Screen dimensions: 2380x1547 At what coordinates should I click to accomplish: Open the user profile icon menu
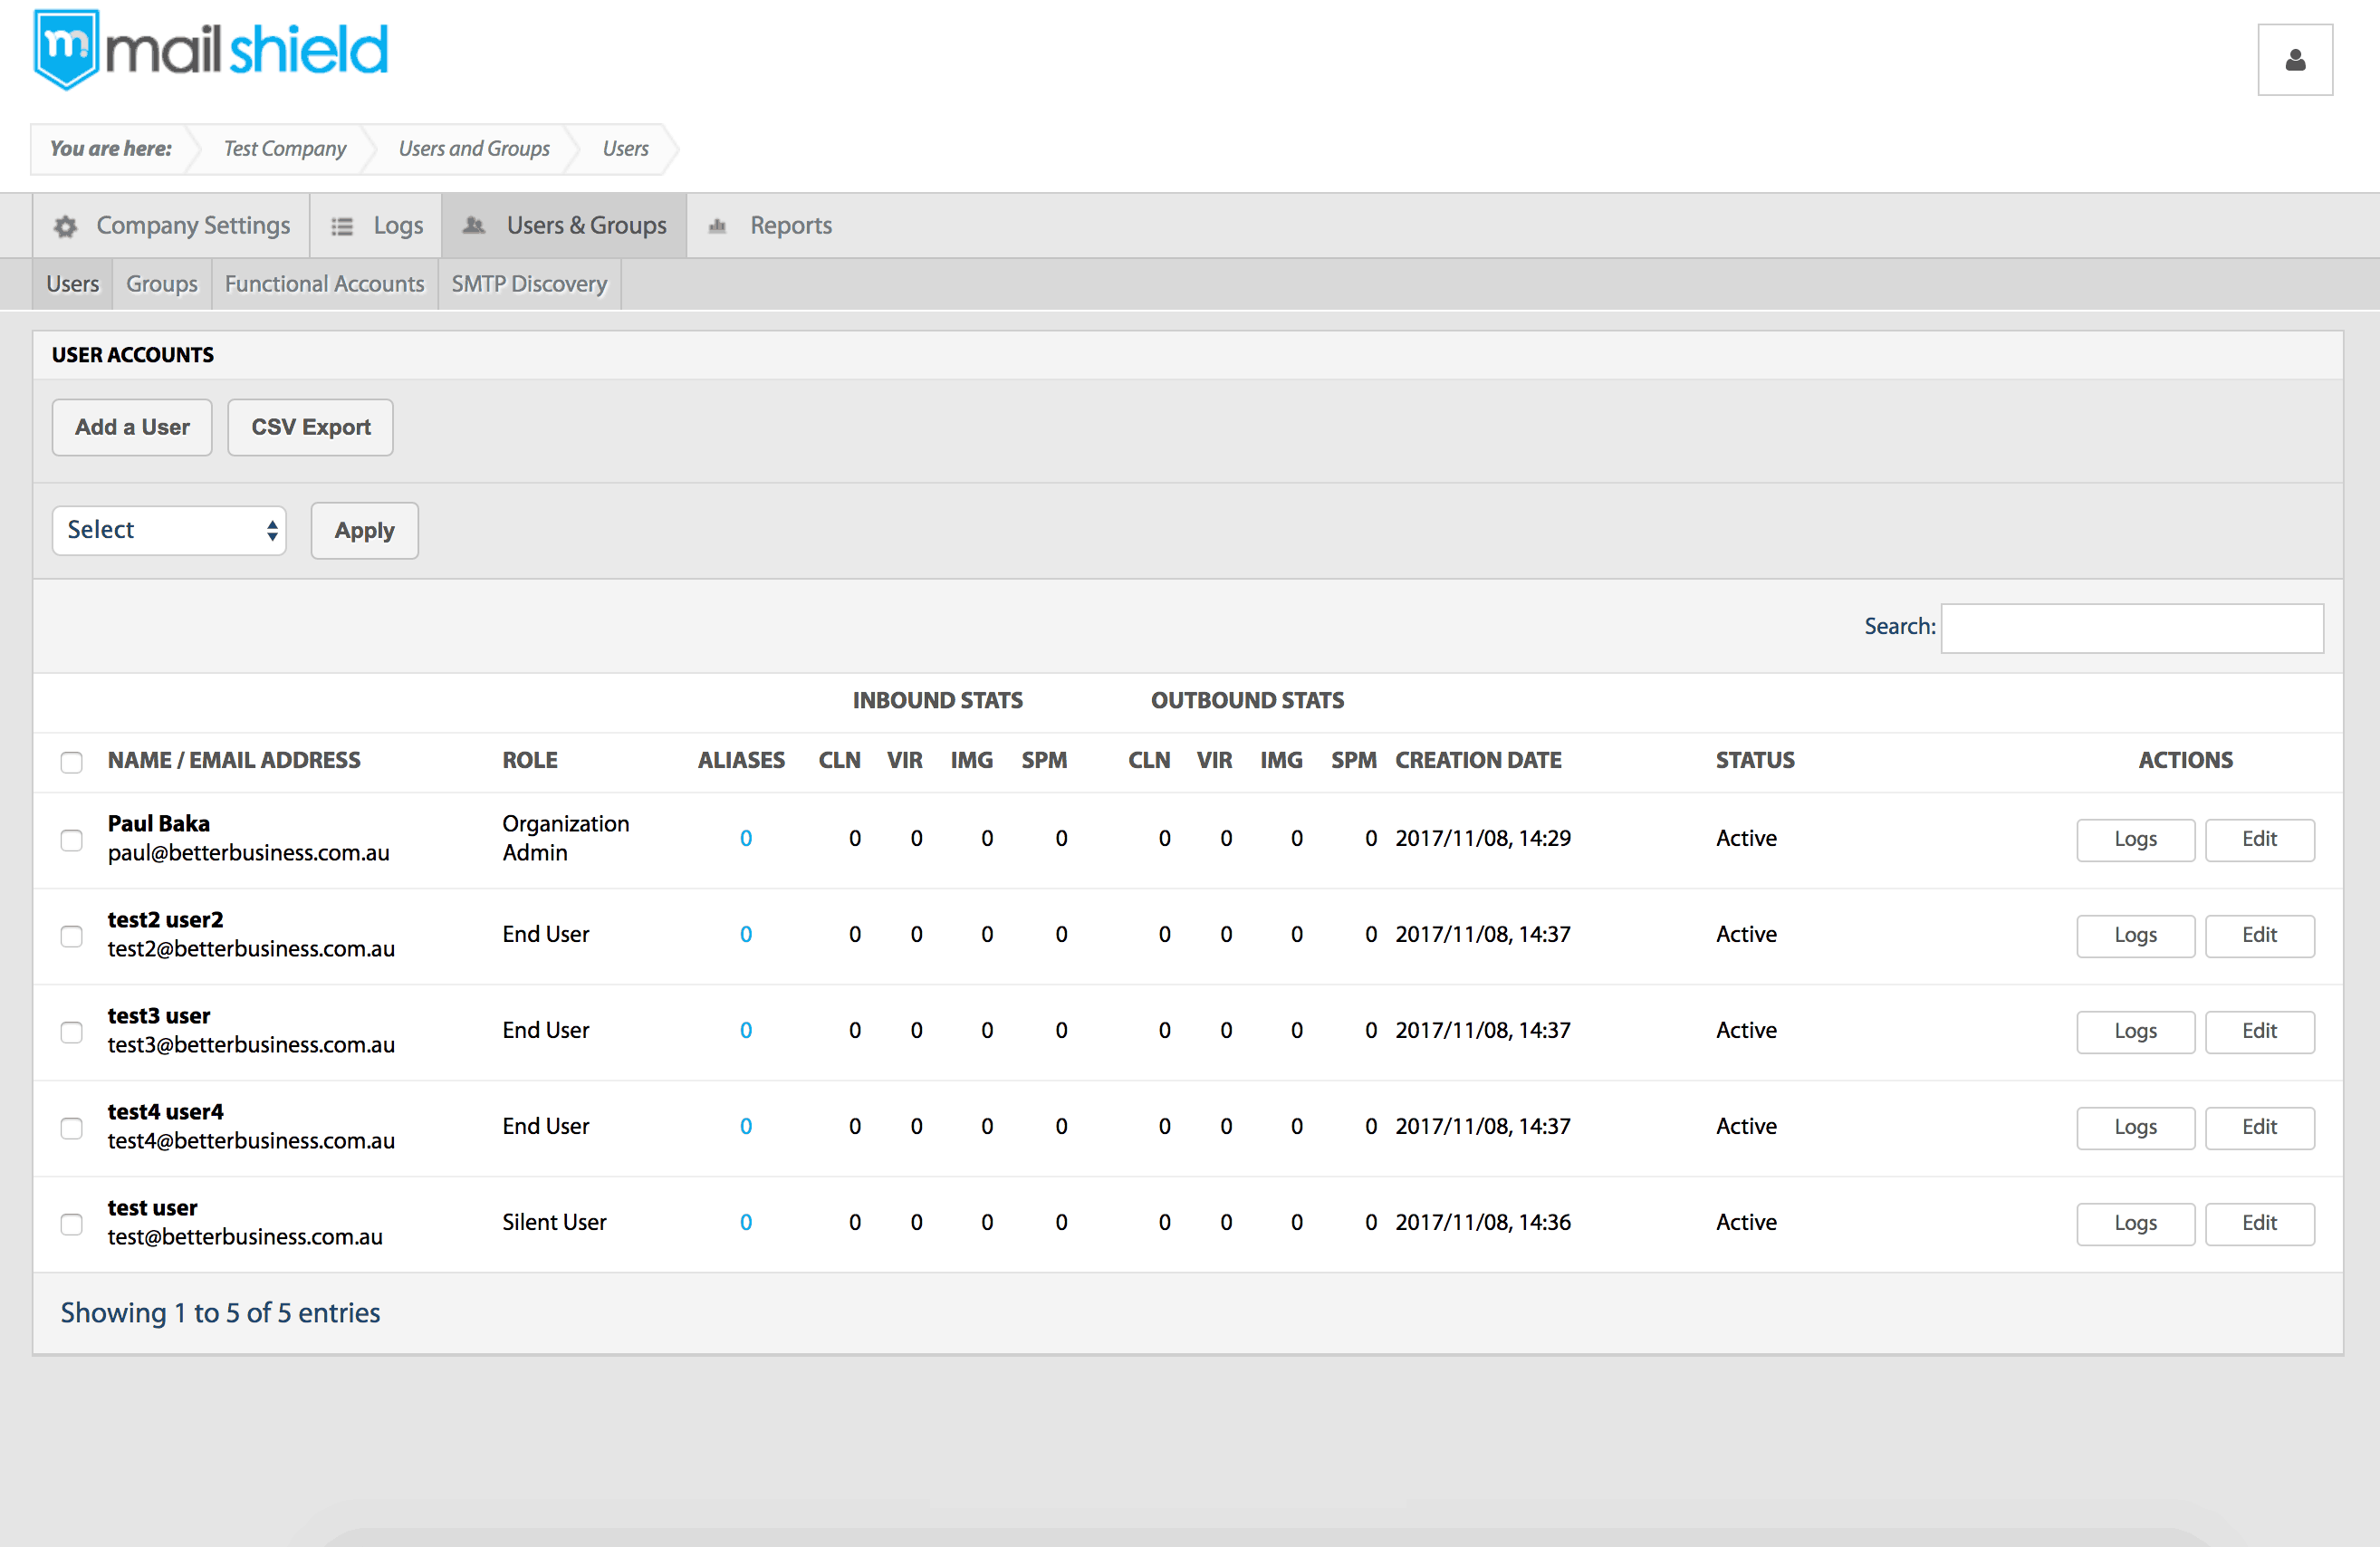point(2295,60)
